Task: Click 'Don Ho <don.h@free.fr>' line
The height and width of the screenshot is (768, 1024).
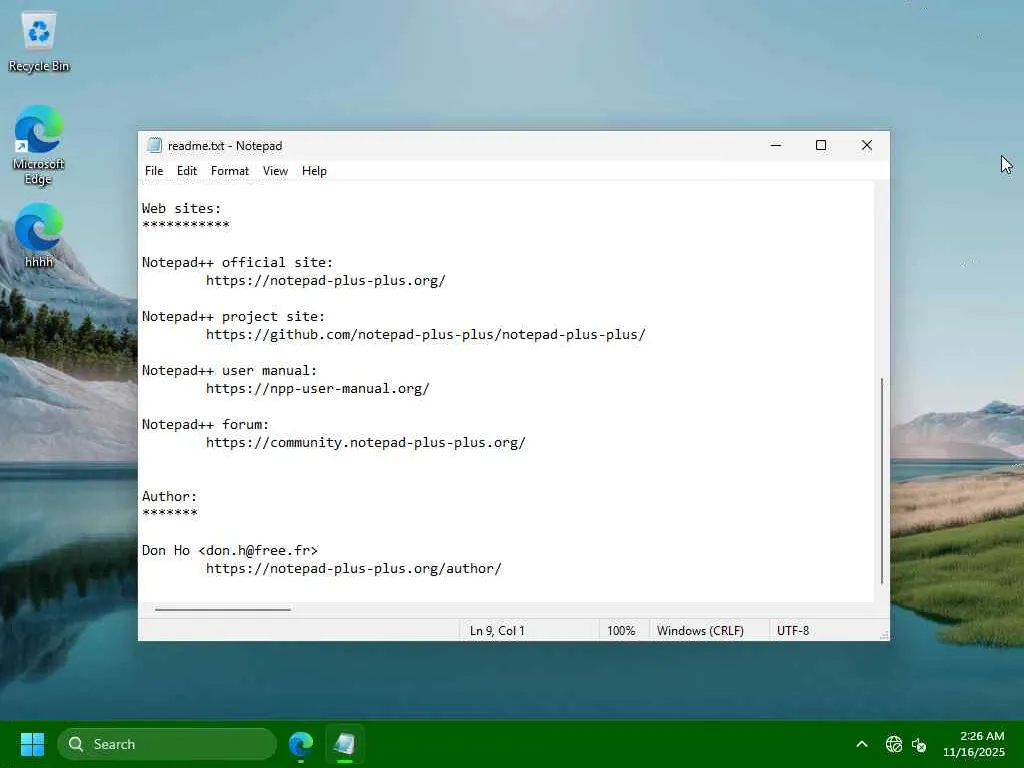Action: coord(230,551)
